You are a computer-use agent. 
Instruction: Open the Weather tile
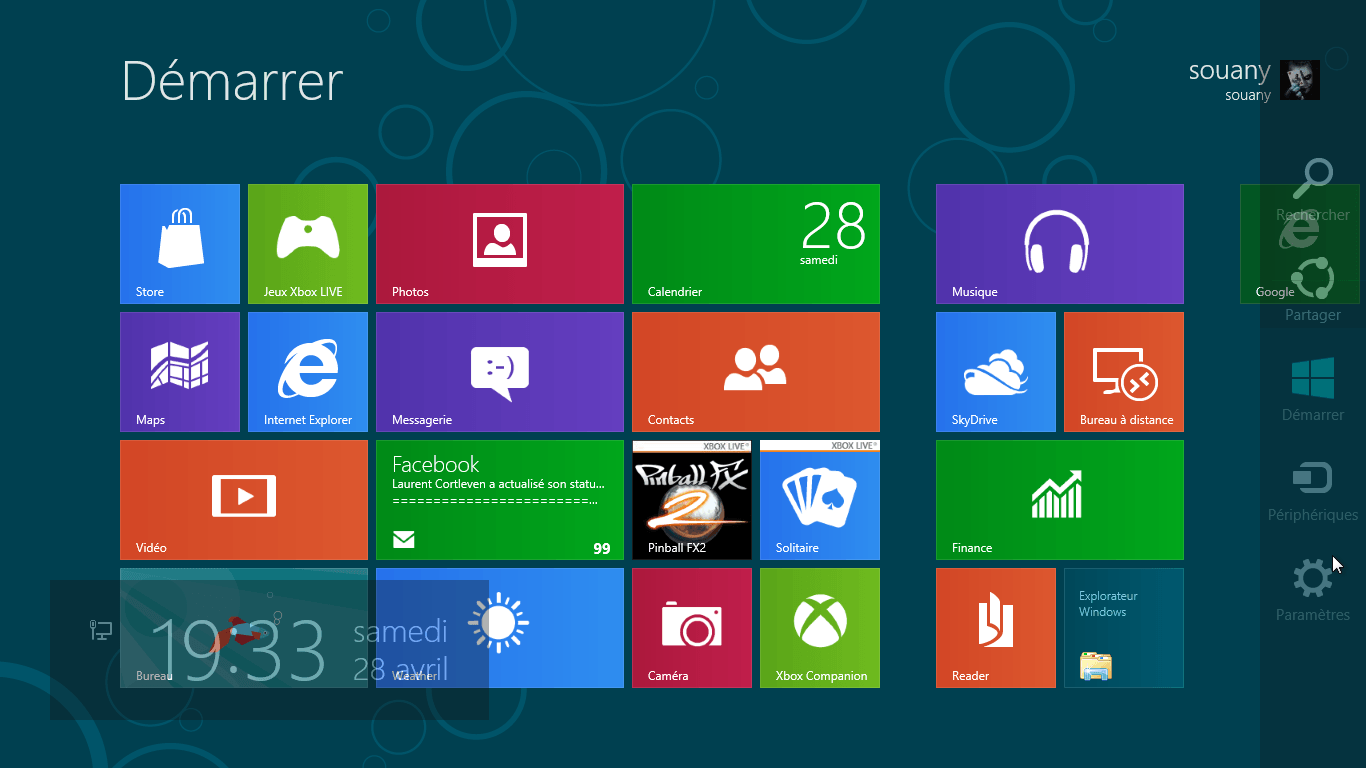(500, 628)
